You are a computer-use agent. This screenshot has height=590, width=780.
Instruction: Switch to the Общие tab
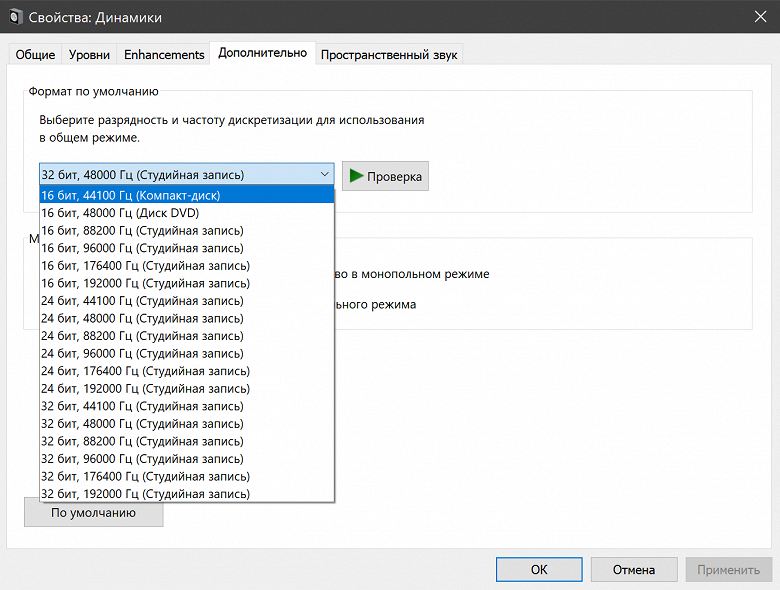35,54
